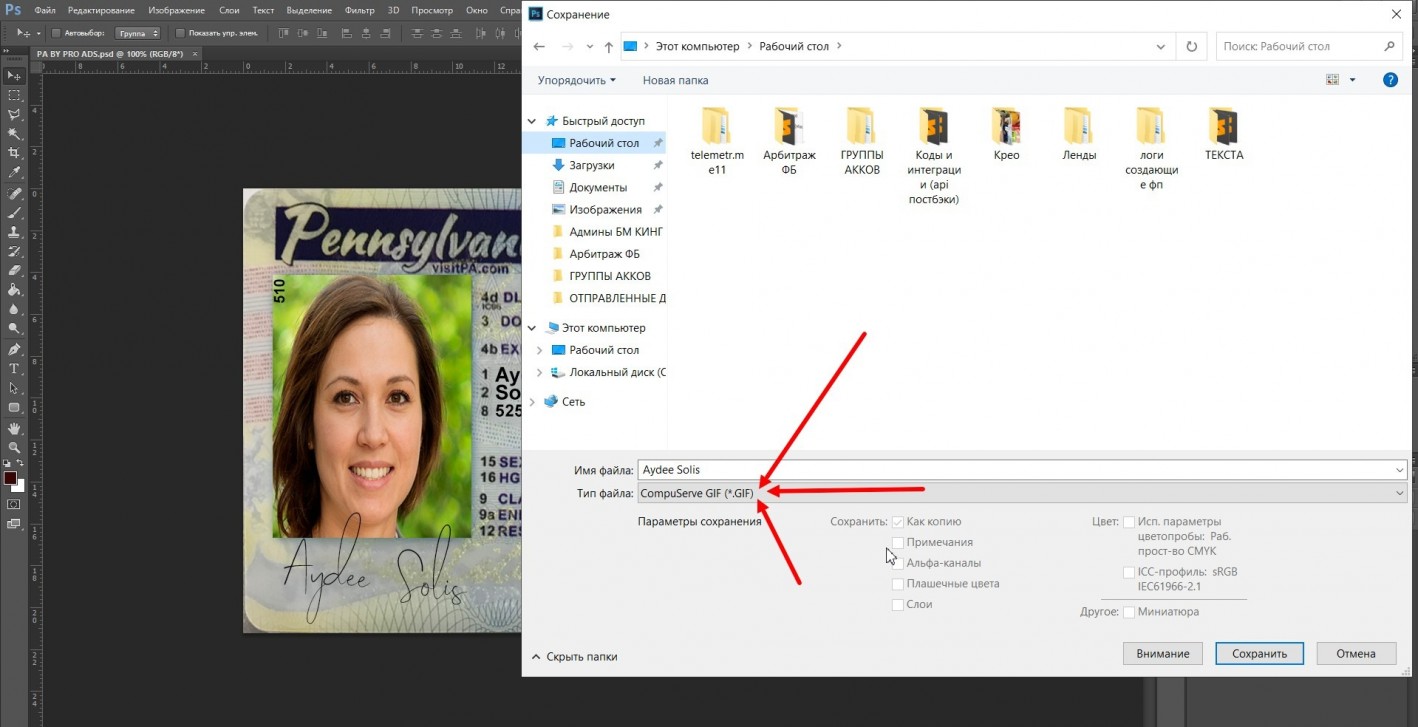
Task: Click the background color swatch
Action: [x=17, y=485]
